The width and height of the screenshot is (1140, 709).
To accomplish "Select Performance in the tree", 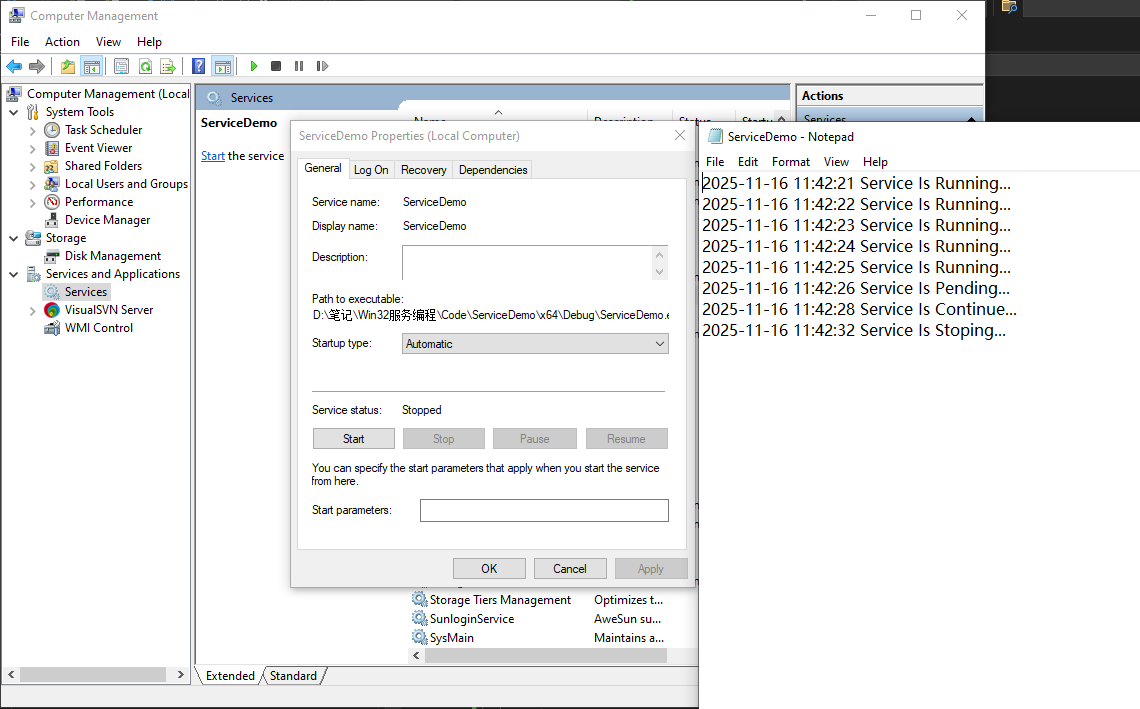I will 99,201.
